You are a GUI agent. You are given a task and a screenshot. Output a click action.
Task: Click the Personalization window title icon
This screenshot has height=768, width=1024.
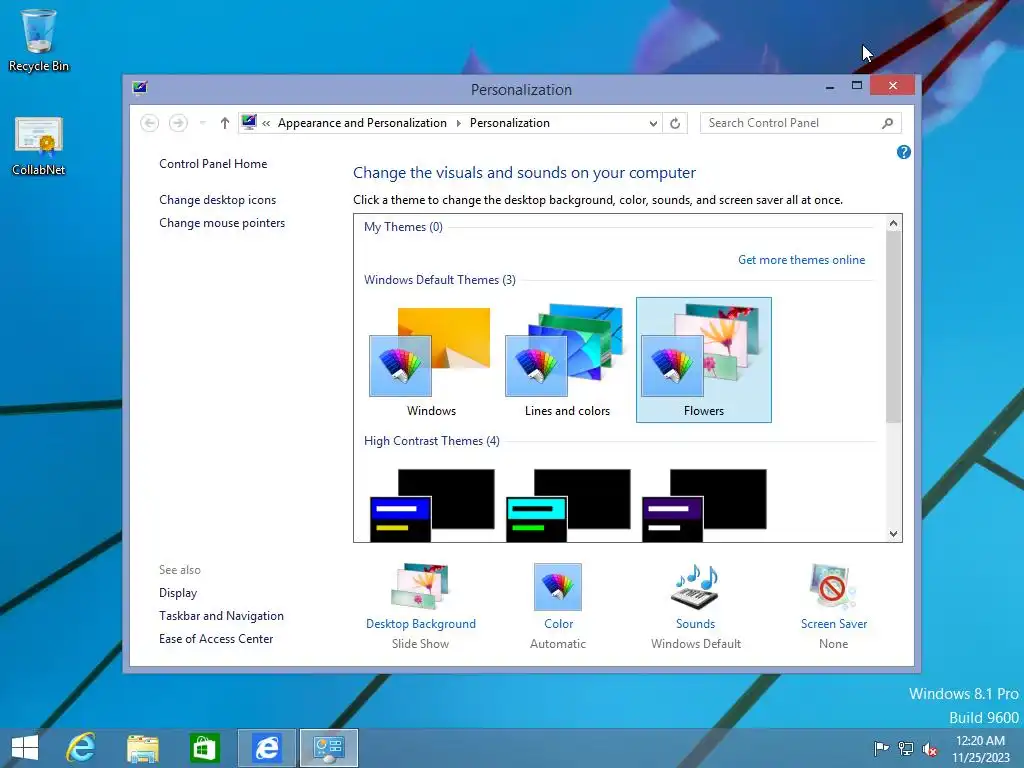coord(140,88)
